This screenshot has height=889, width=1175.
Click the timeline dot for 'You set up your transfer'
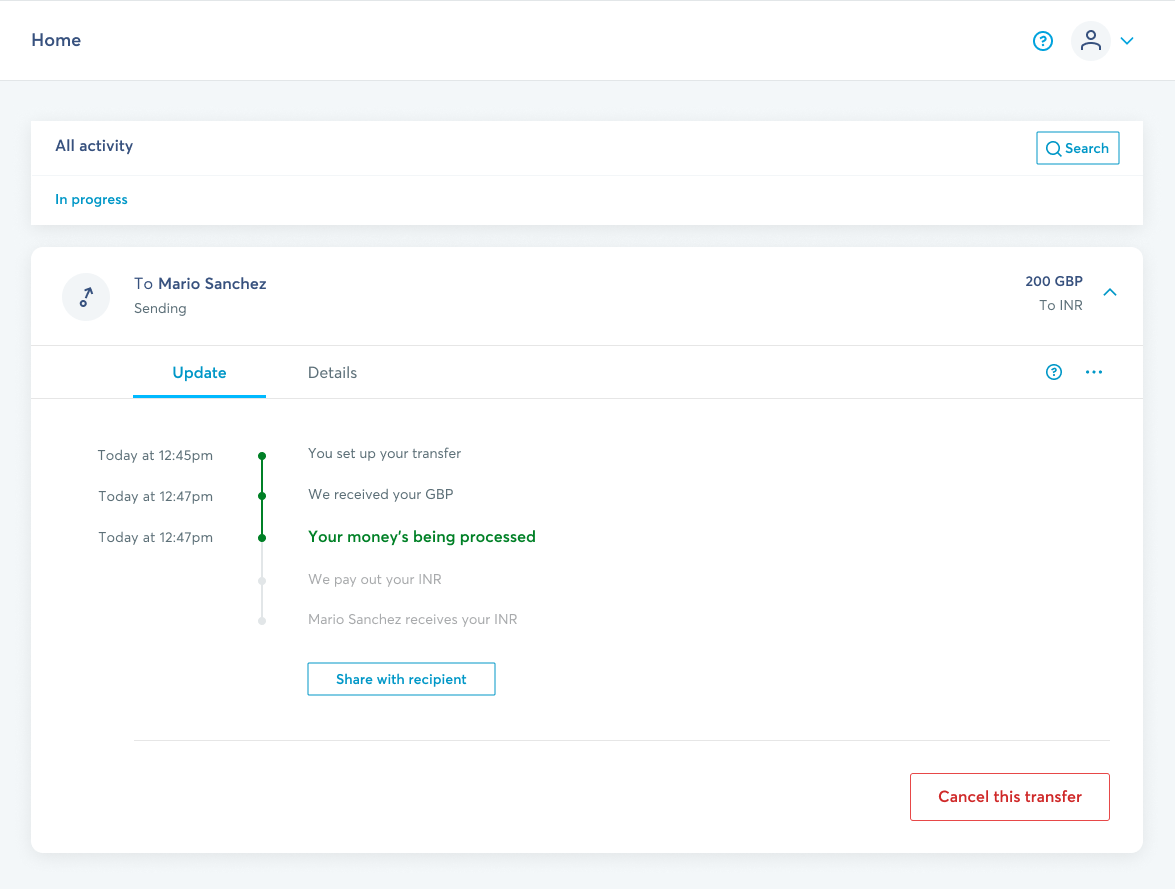262,455
